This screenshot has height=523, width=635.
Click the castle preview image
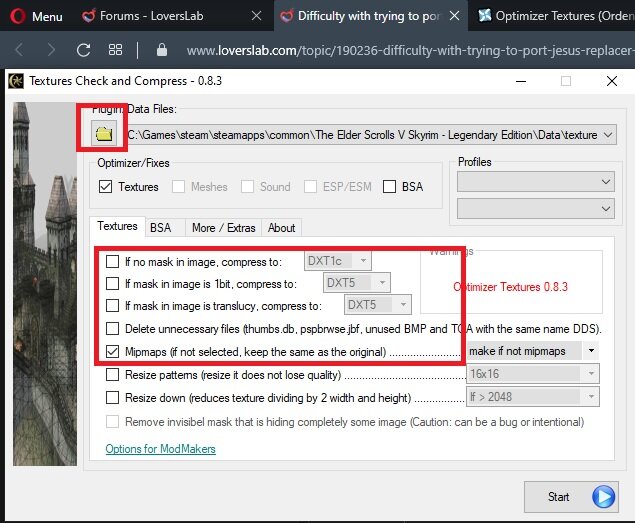45,284
